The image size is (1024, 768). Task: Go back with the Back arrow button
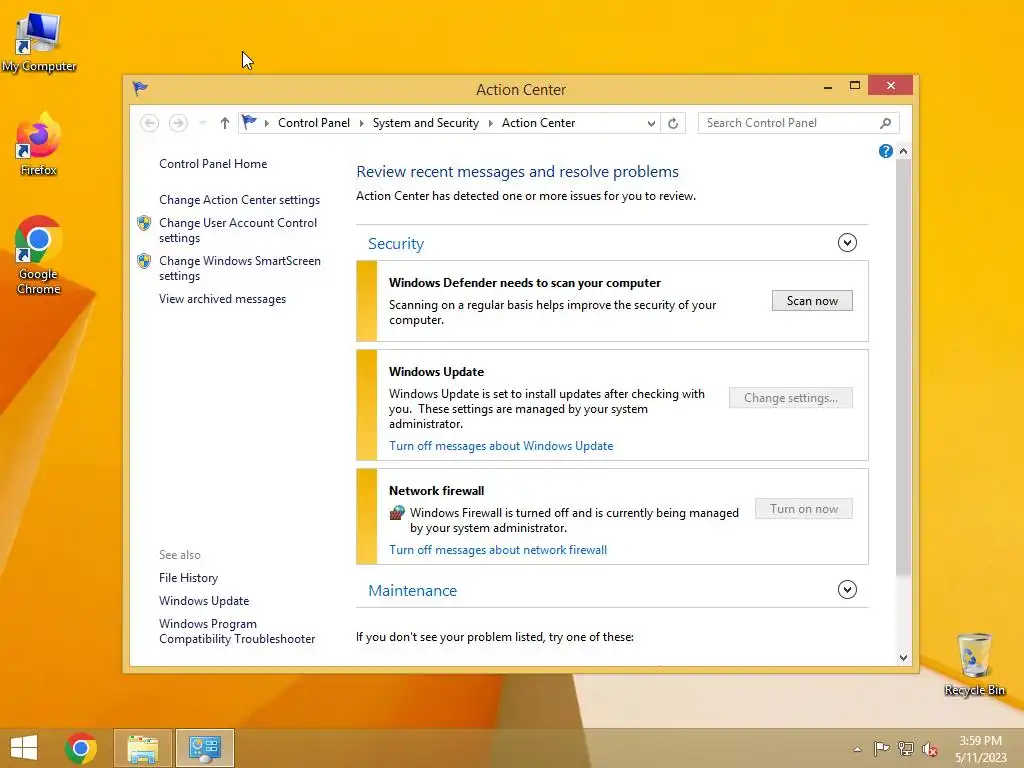[150, 123]
